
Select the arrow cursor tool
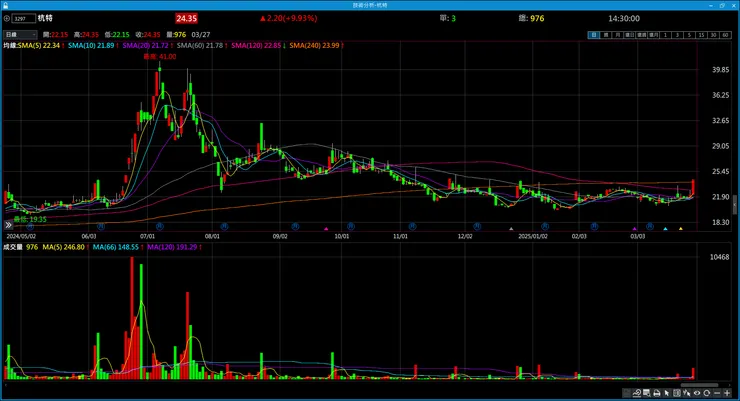tap(667, 393)
